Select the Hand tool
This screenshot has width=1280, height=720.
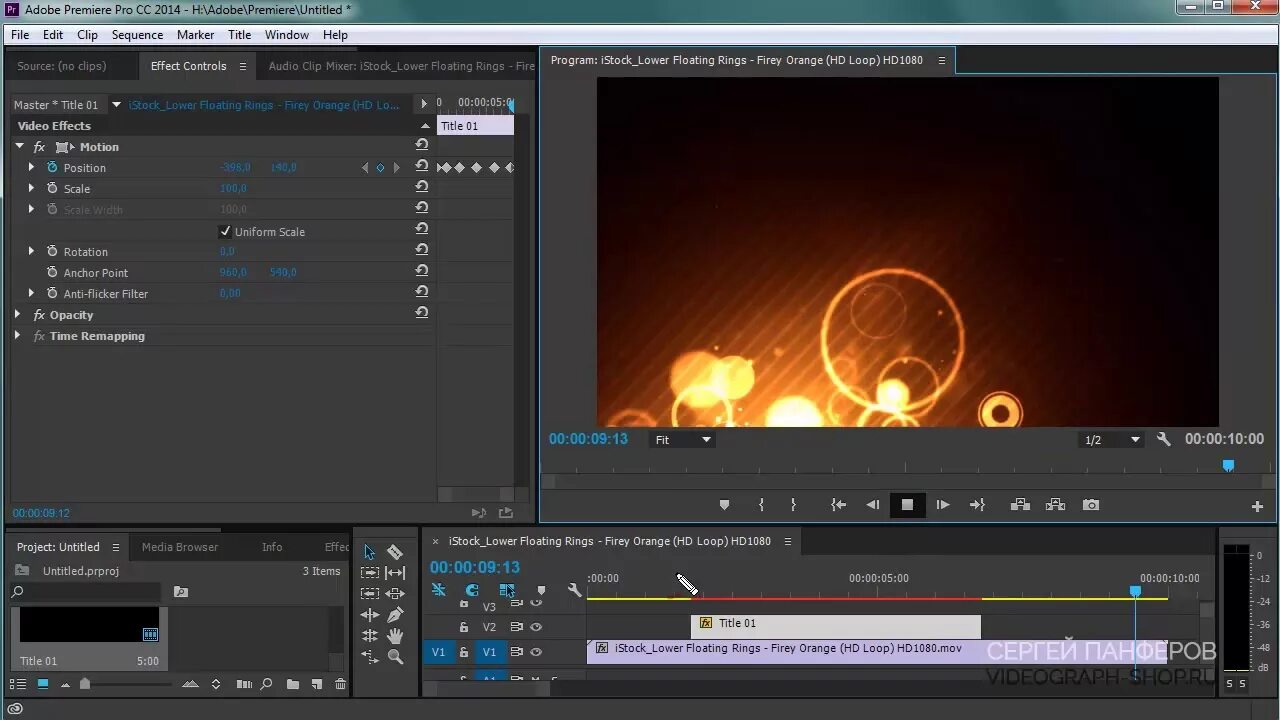pyautogui.click(x=395, y=635)
